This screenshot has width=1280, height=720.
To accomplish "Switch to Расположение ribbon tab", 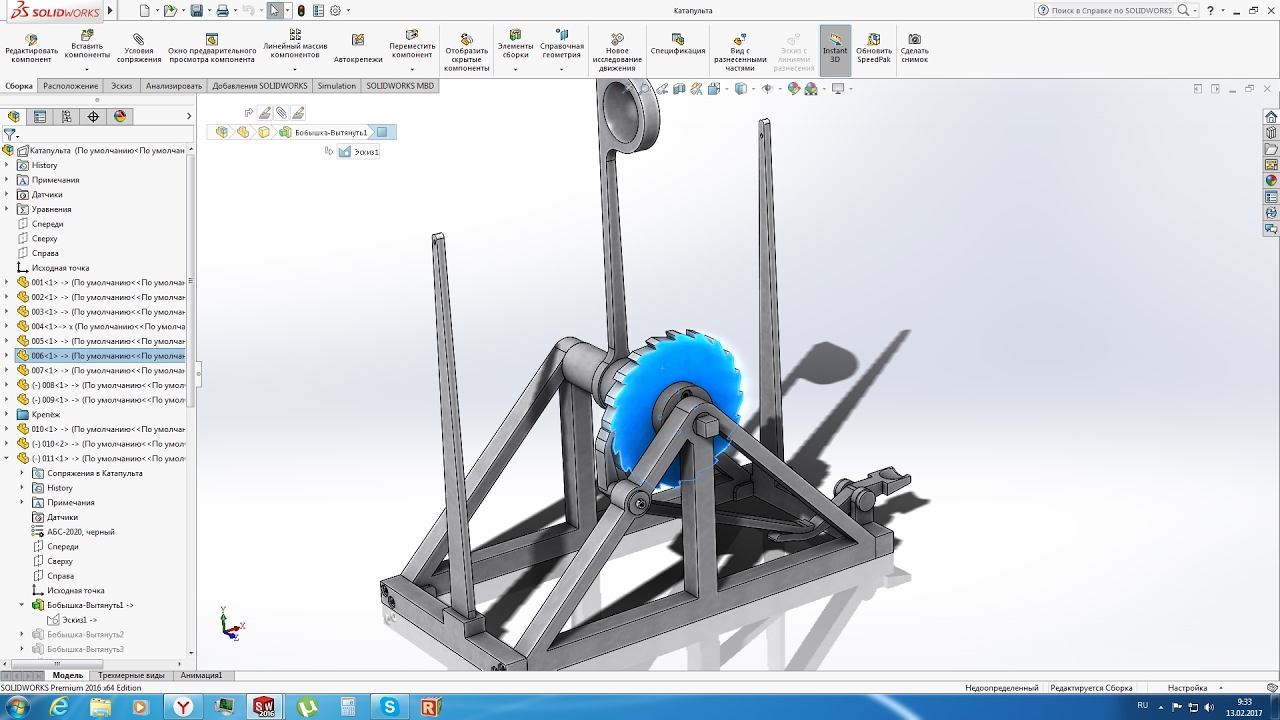I will tap(70, 86).
